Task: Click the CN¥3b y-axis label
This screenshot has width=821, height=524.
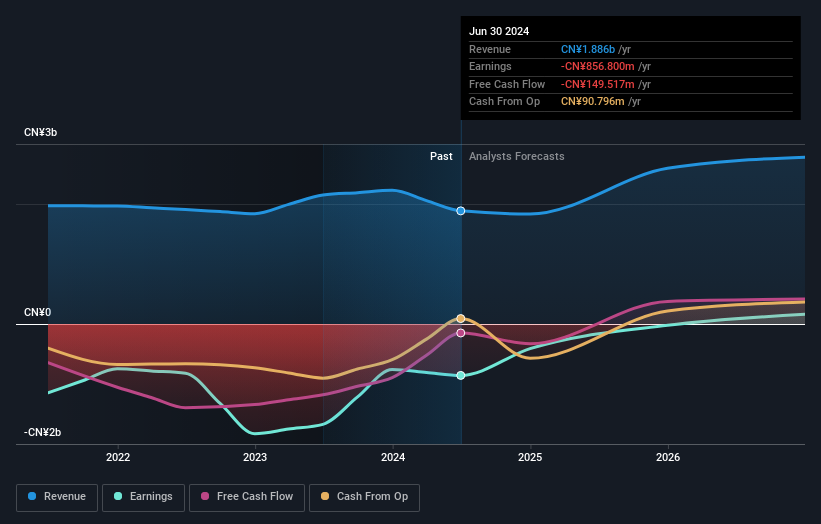Action: (40, 132)
